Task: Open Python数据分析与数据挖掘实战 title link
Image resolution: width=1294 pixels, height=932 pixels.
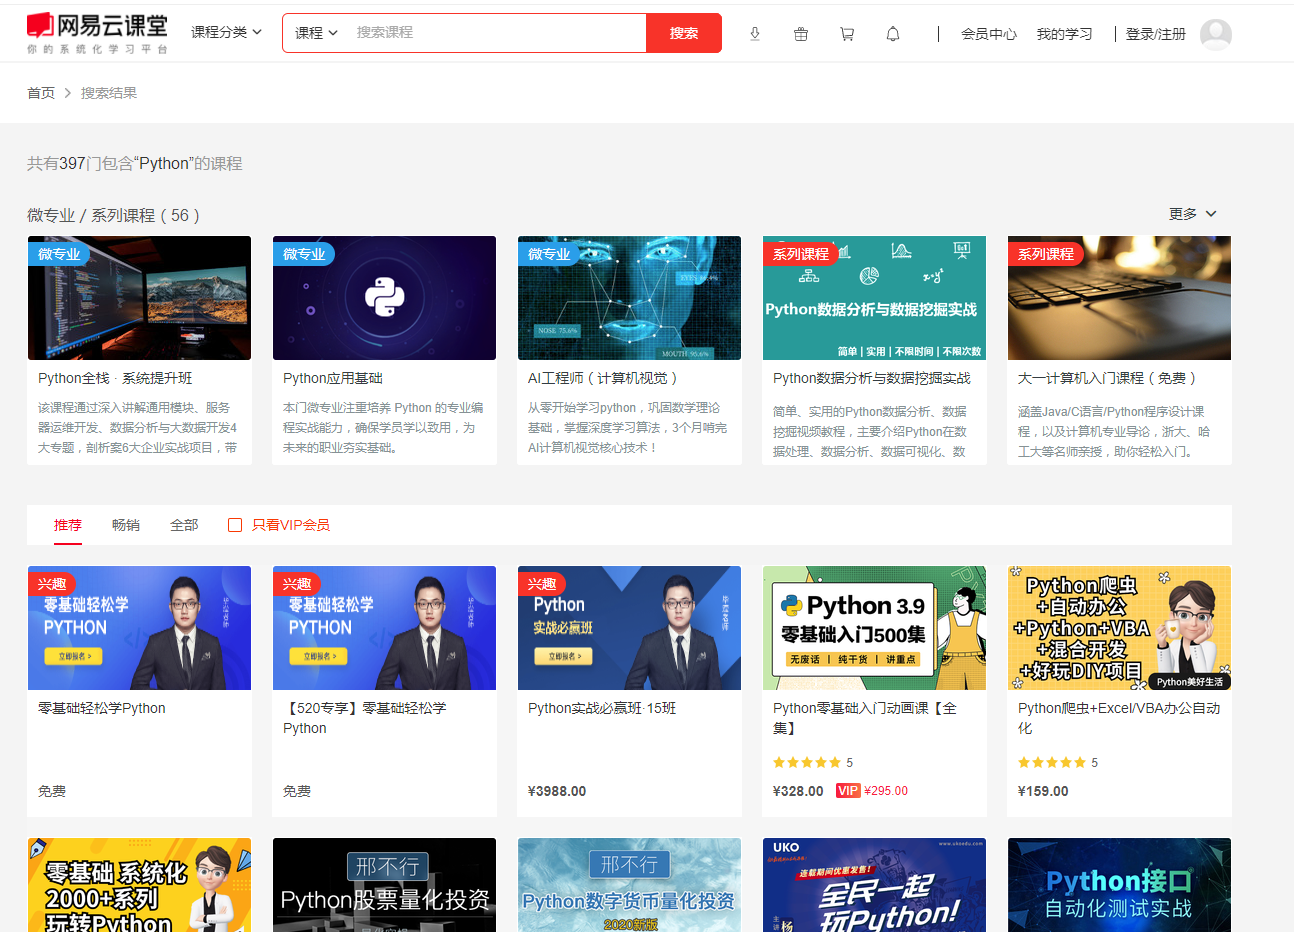Action: [x=872, y=378]
